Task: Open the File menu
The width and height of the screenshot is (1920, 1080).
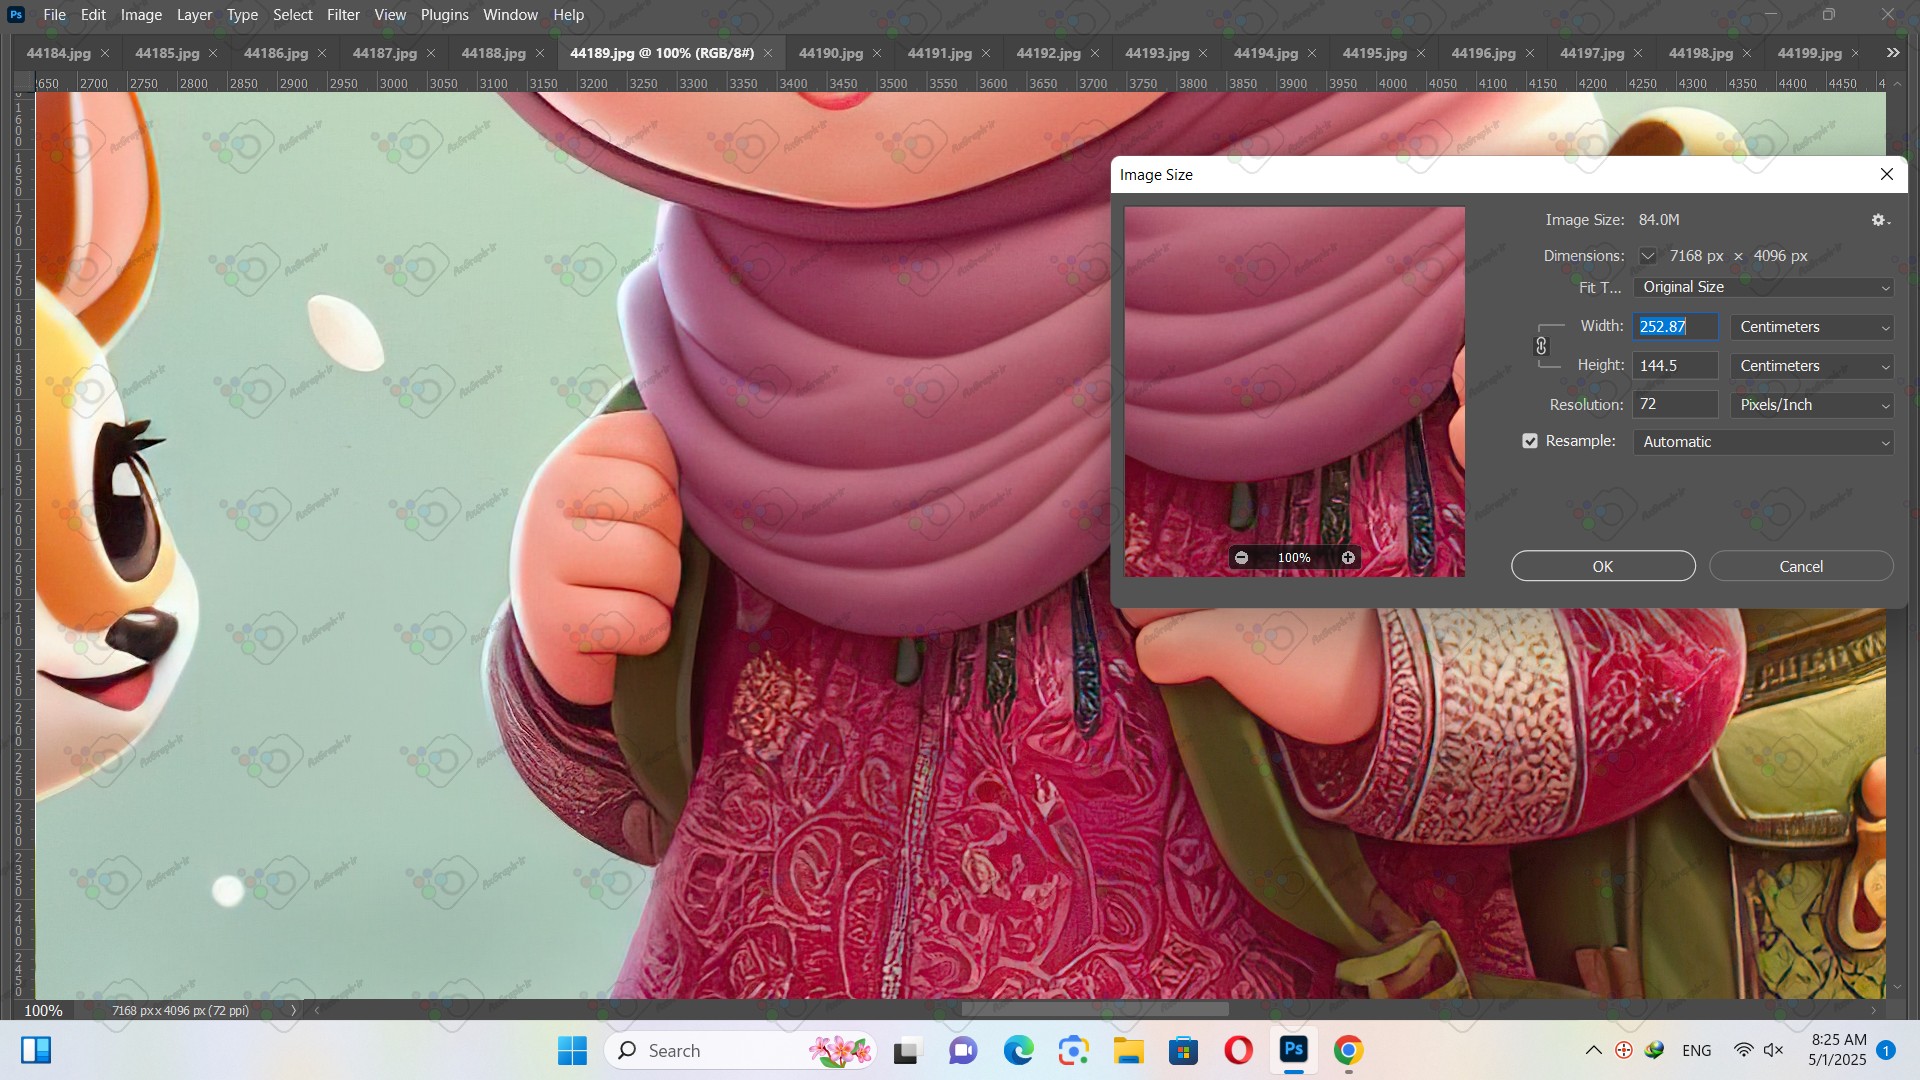Action: pos(55,15)
